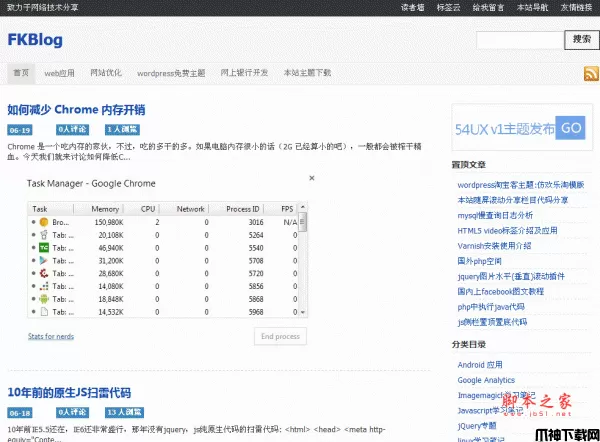Open the Google Analytics category link
Screen dimensions: 600x442
pyautogui.click(x=486, y=380)
